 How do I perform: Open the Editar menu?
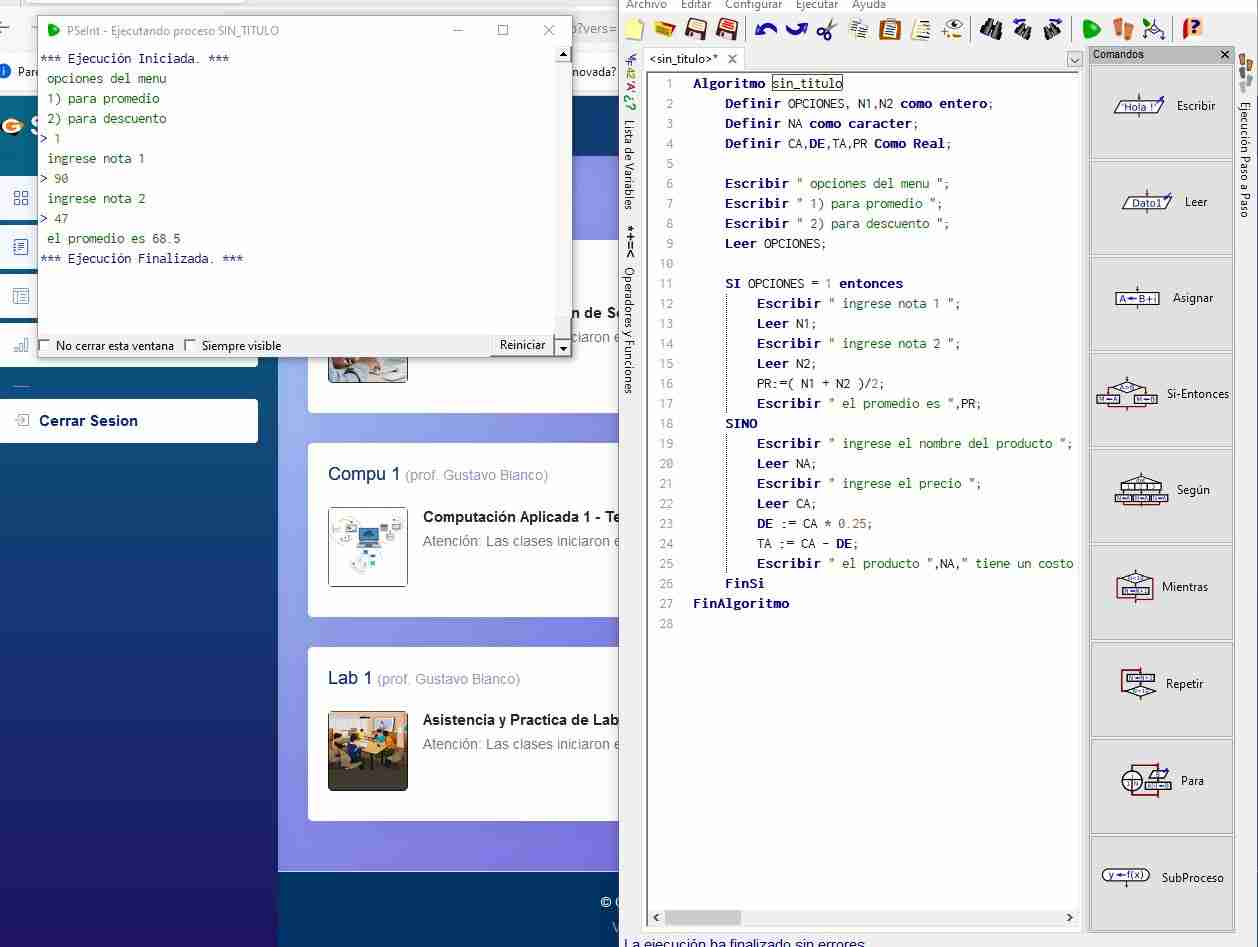(x=696, y=5)
